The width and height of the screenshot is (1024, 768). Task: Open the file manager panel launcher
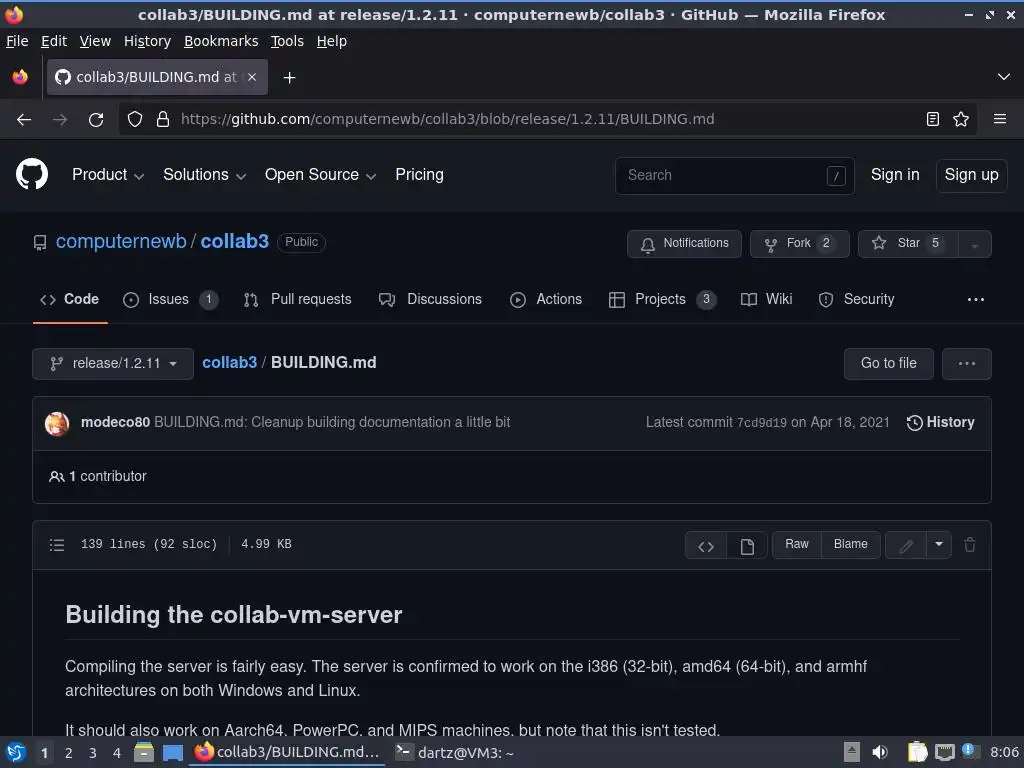tap(144, 752)
